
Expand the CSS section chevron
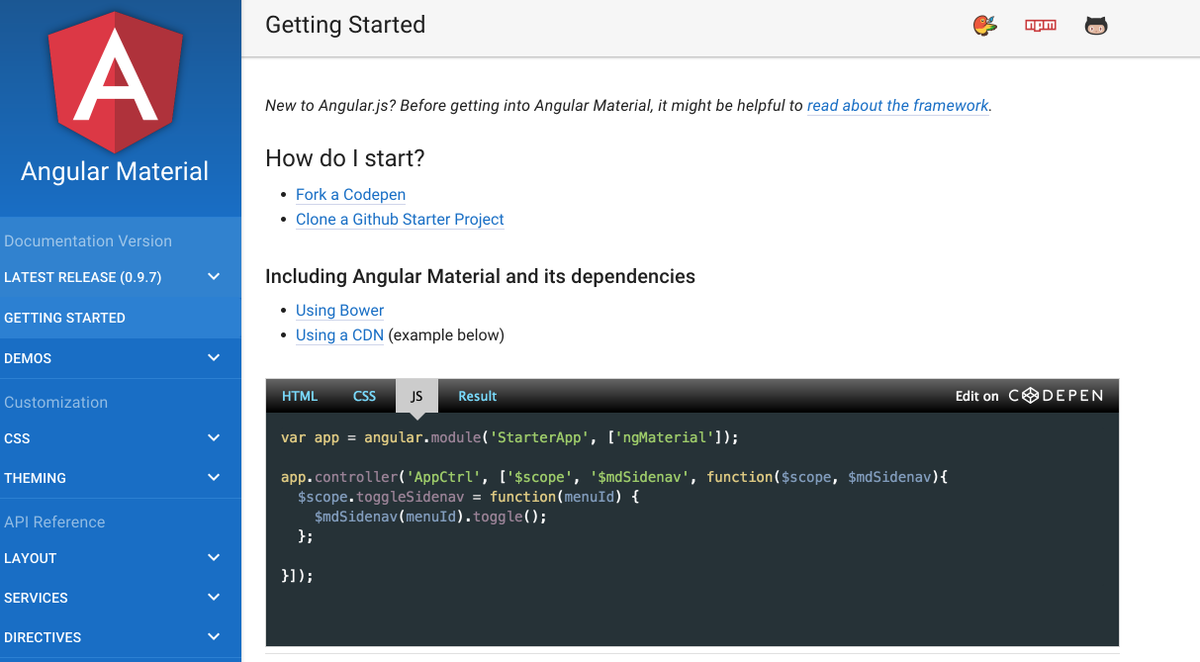[x=213, y=438]
